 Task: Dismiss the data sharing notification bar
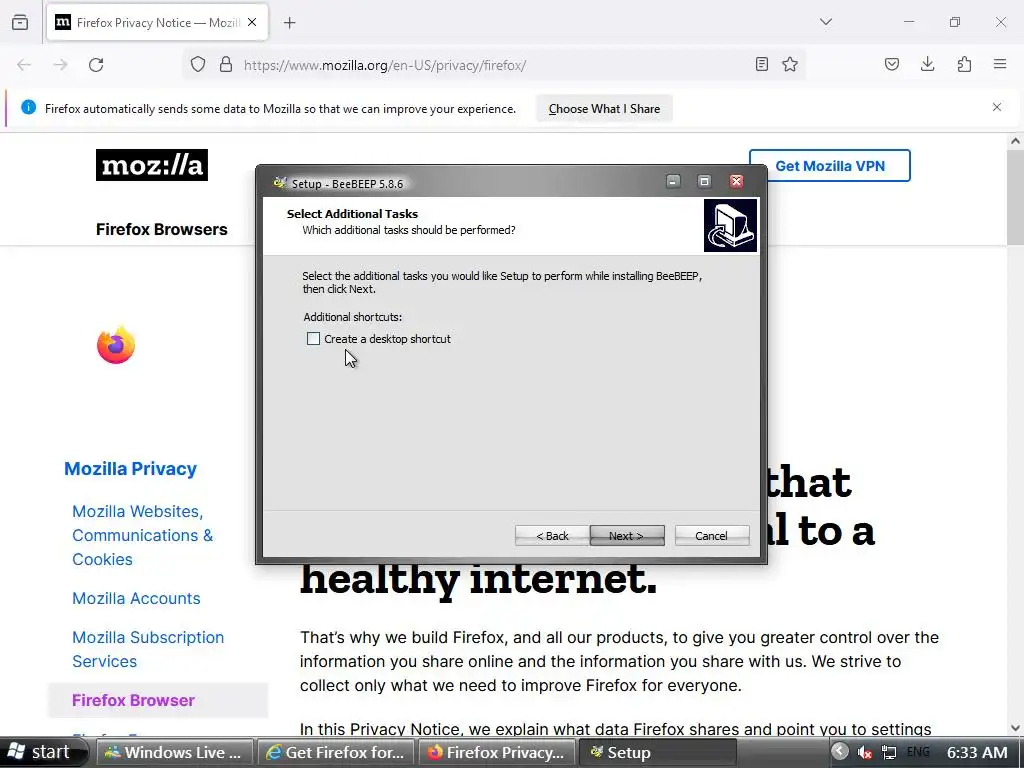997,107
